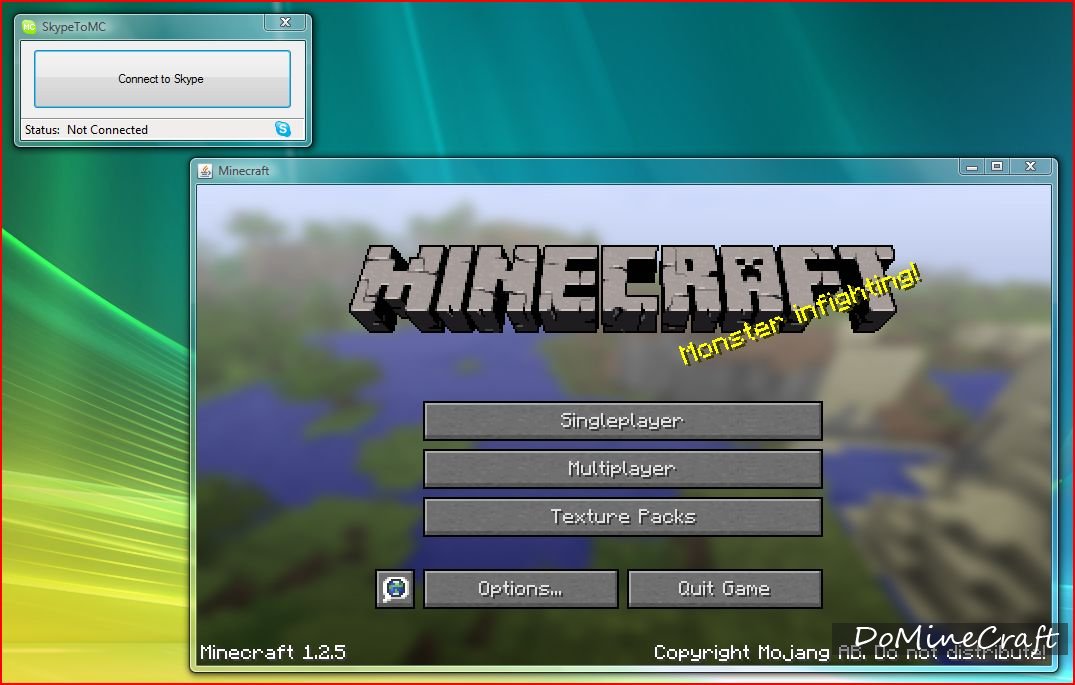Open Singleplayer in Minecraft menu
The image size is (1075, 685).
(x=623, y=420)
